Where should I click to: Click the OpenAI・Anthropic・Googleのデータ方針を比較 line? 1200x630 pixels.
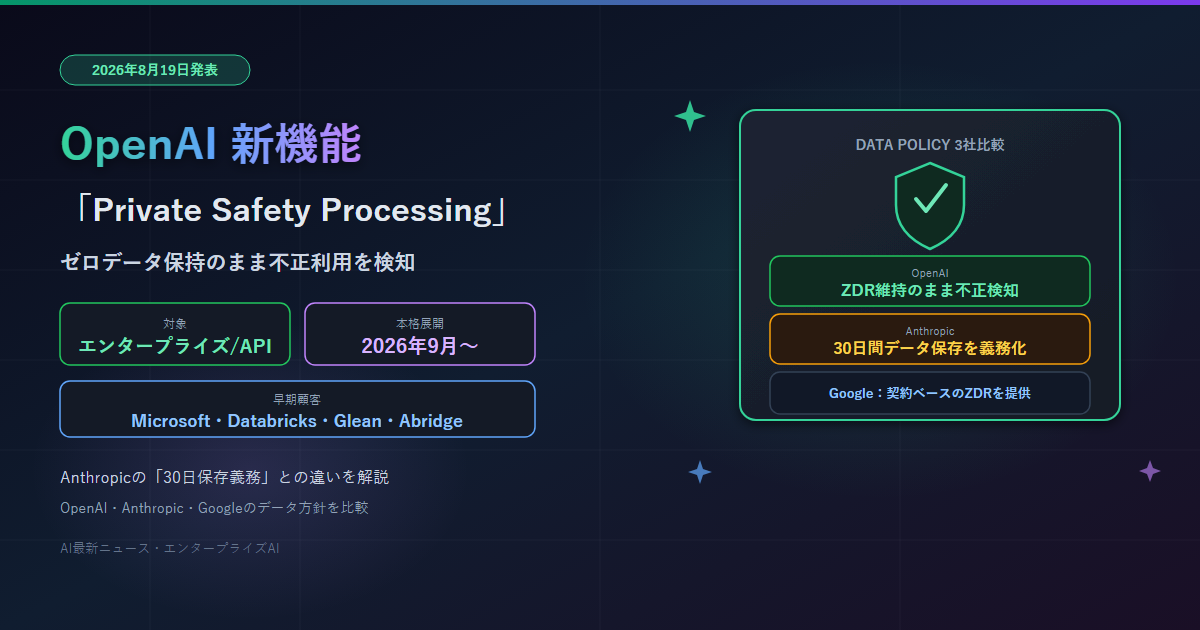pyautogui.click(x=215, y=508)
